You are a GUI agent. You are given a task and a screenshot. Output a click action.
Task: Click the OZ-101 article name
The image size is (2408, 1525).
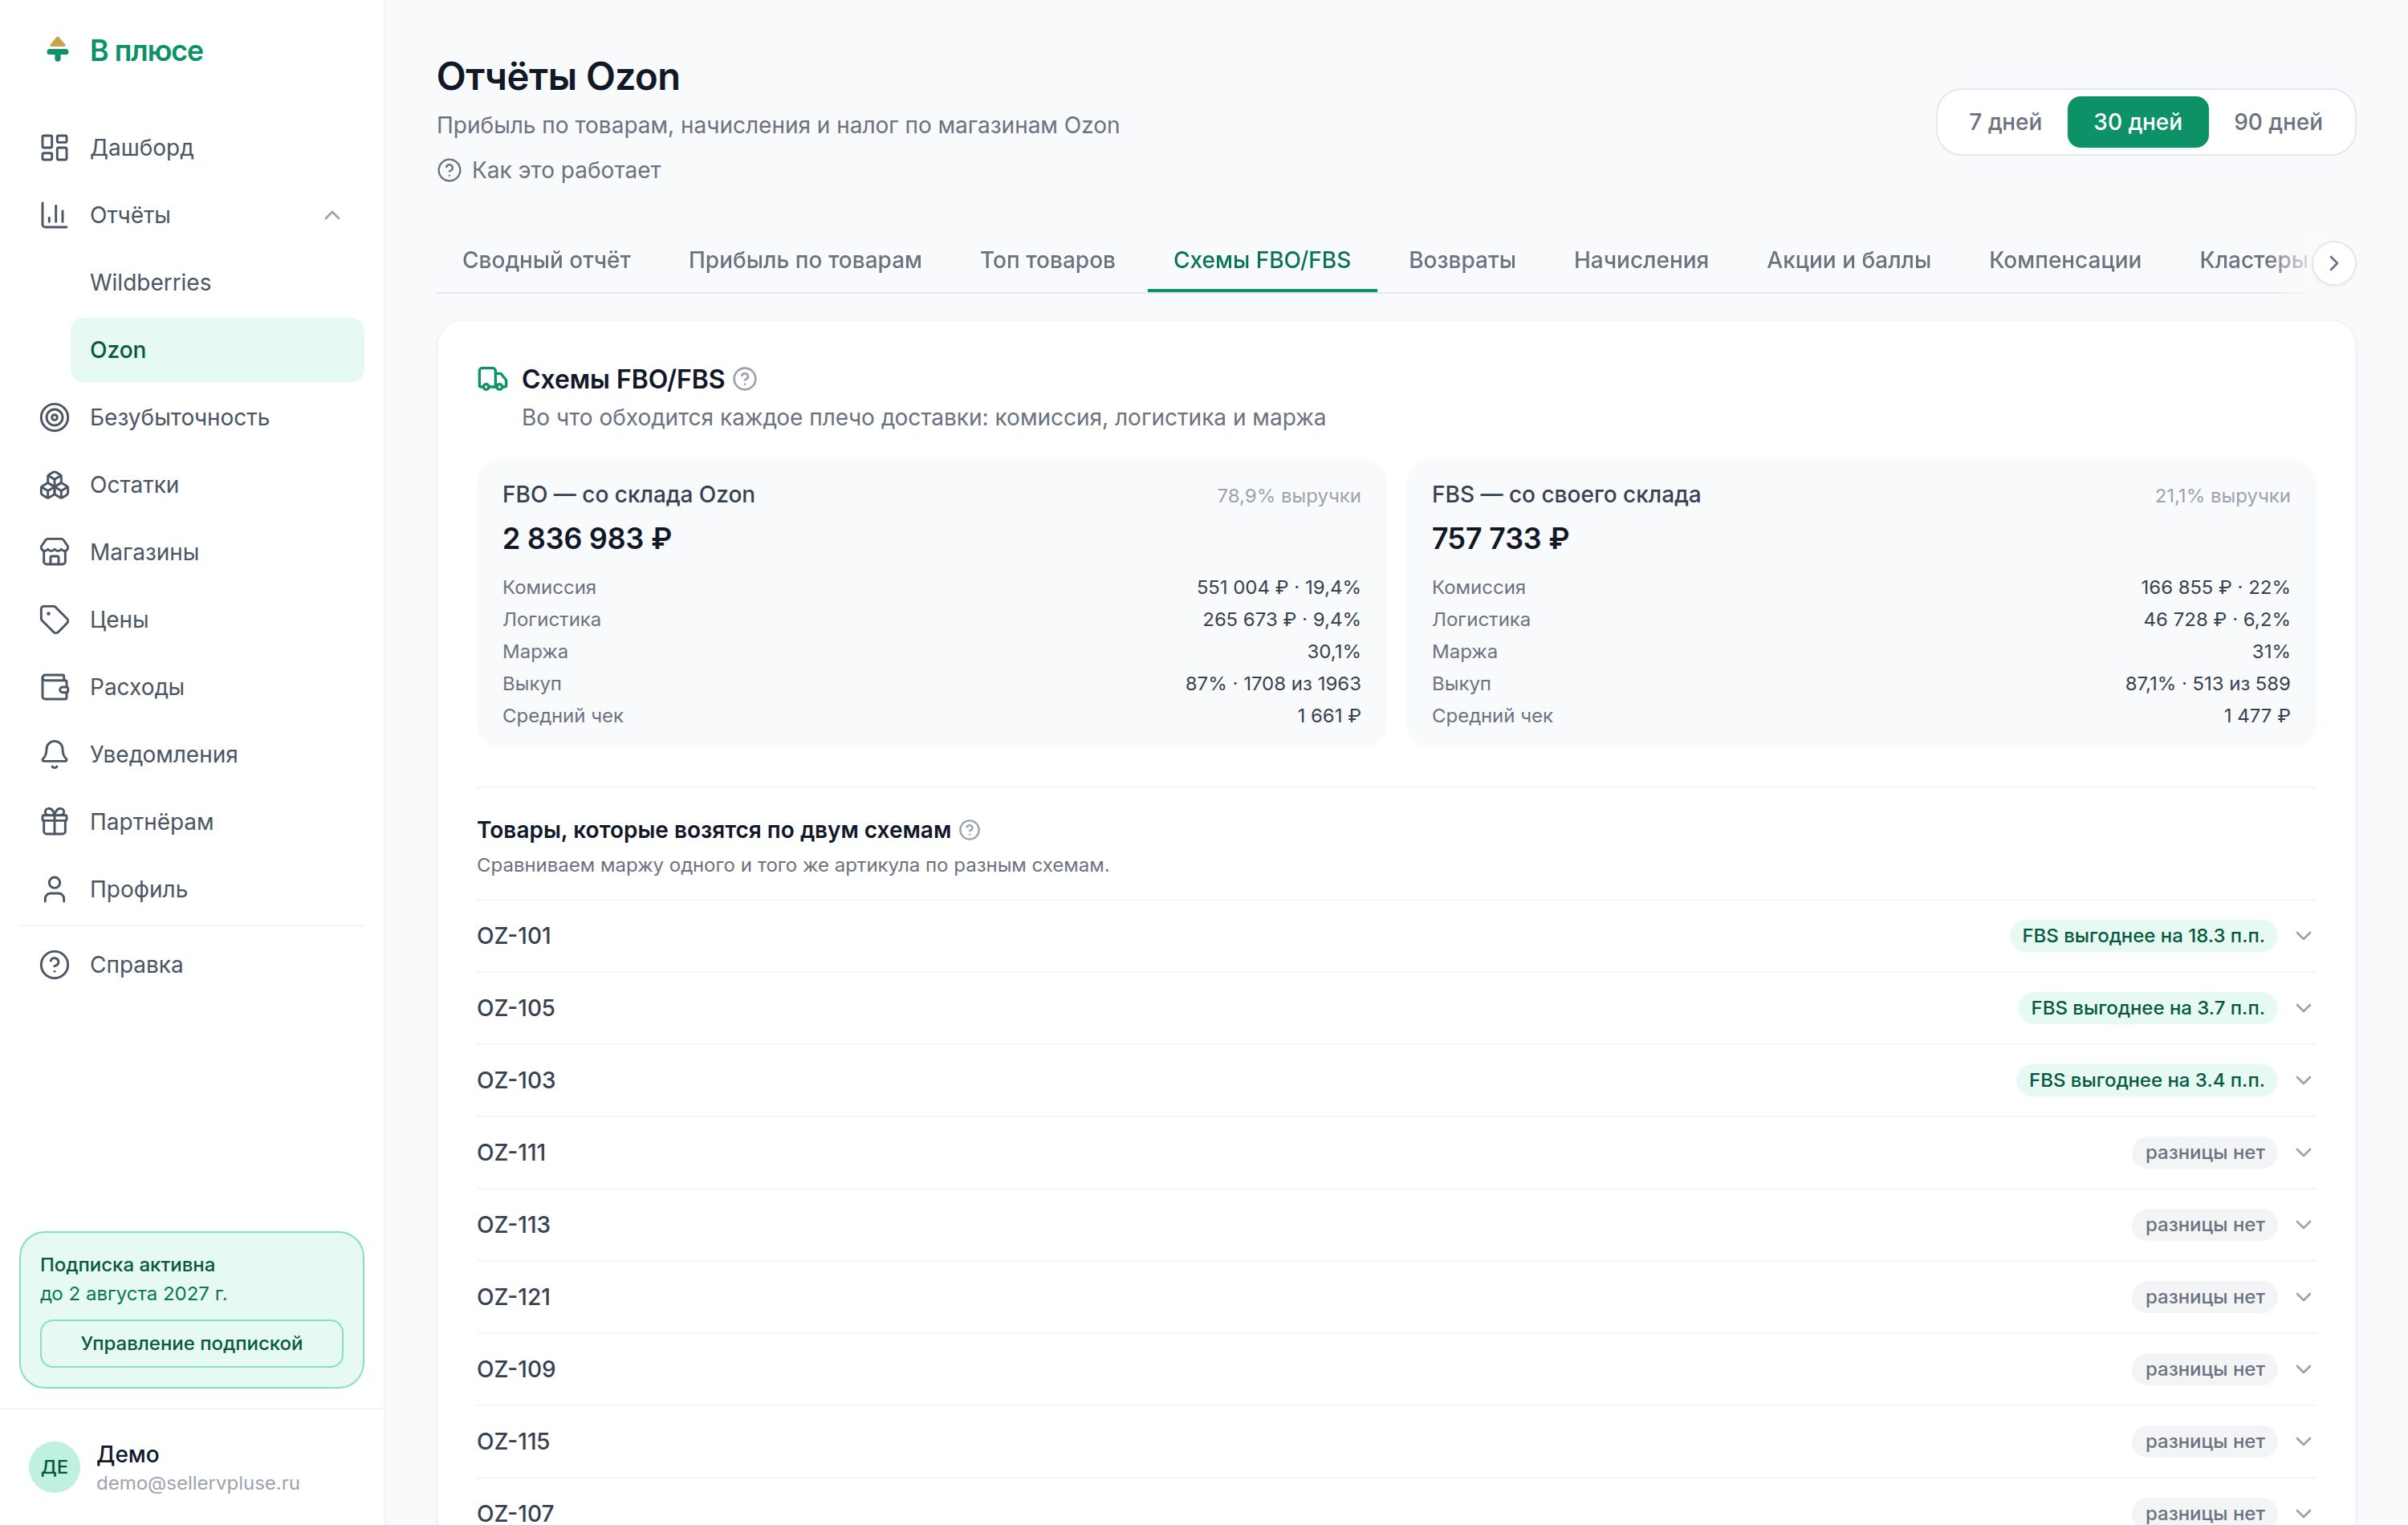[514, 936]
